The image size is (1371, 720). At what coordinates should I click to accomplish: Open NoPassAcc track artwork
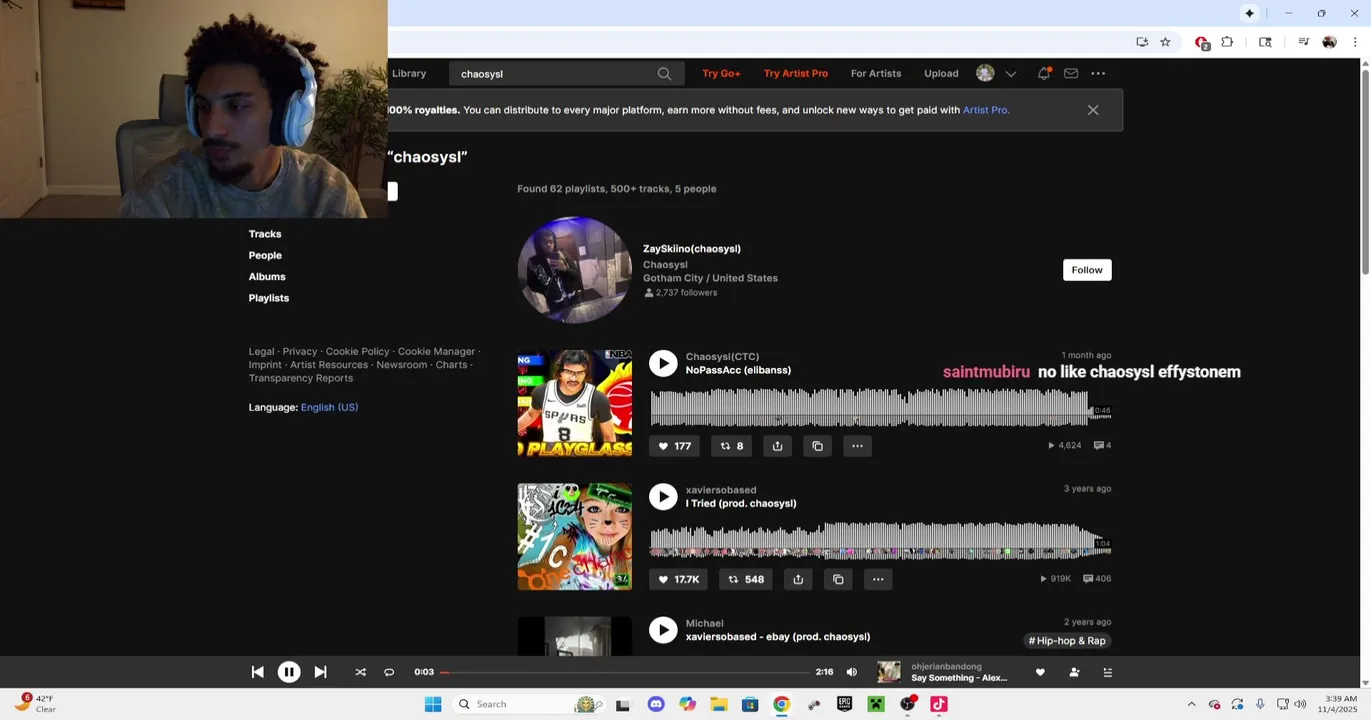point(575,403)
